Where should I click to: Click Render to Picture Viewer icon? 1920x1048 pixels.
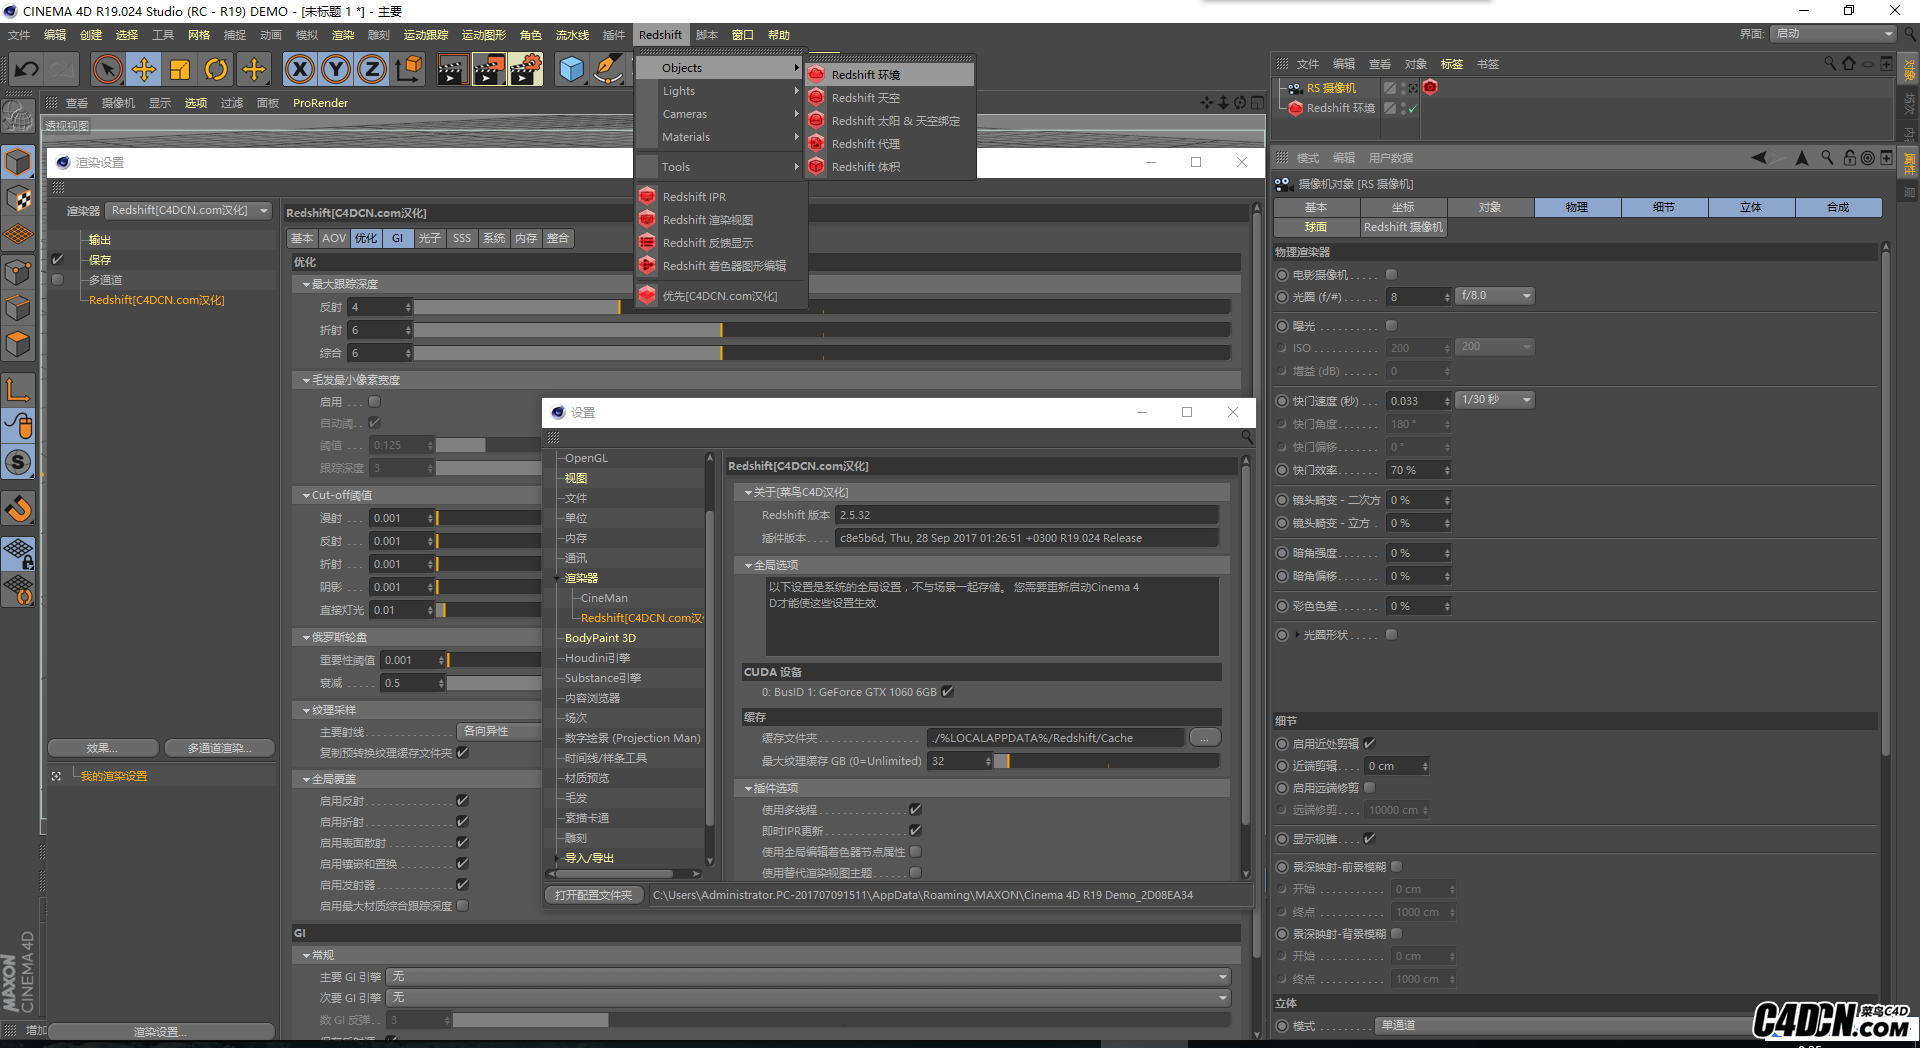point(489,69)
